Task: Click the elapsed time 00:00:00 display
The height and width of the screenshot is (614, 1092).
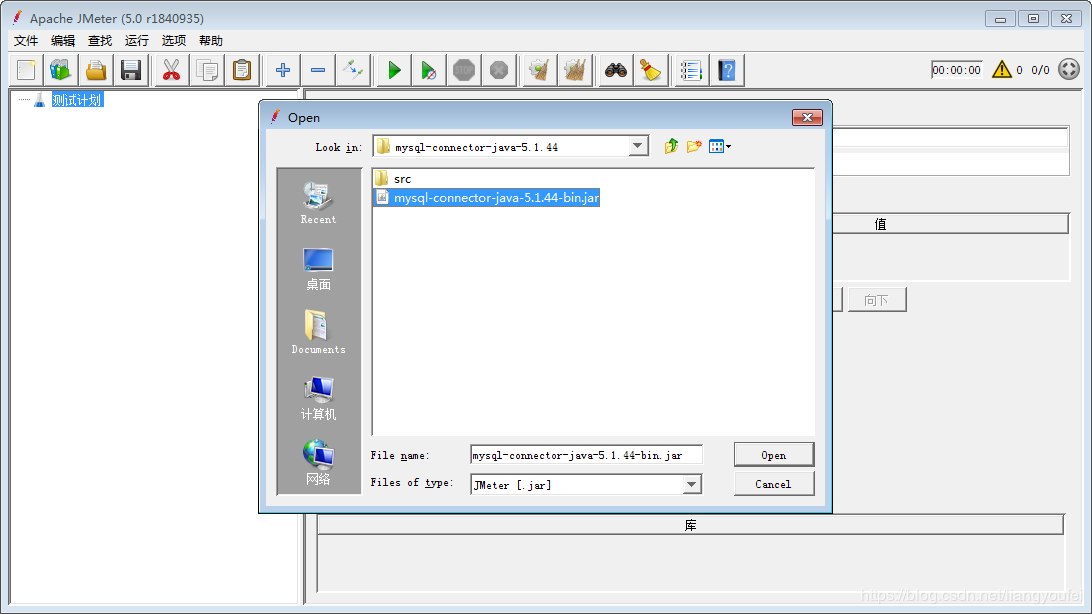Action: click(956, 70)
